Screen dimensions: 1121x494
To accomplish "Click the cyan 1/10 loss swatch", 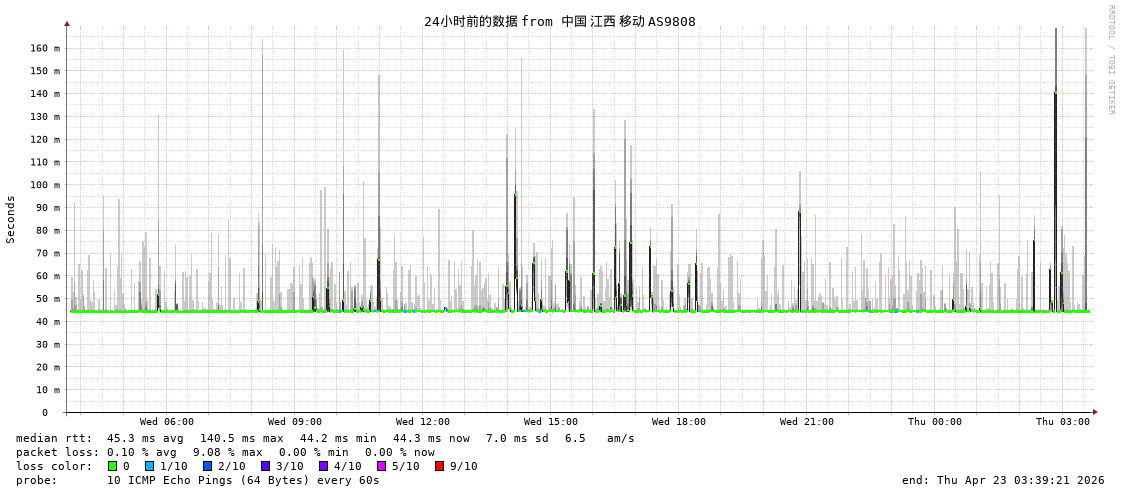I will tap(149, 466).
